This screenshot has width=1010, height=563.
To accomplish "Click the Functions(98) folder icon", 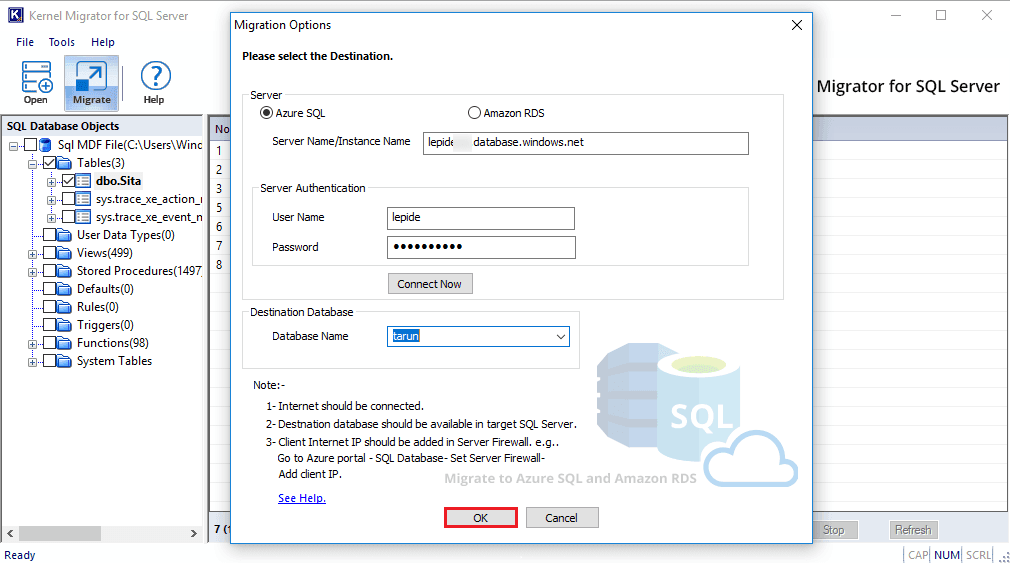I will tap(64, 343).
